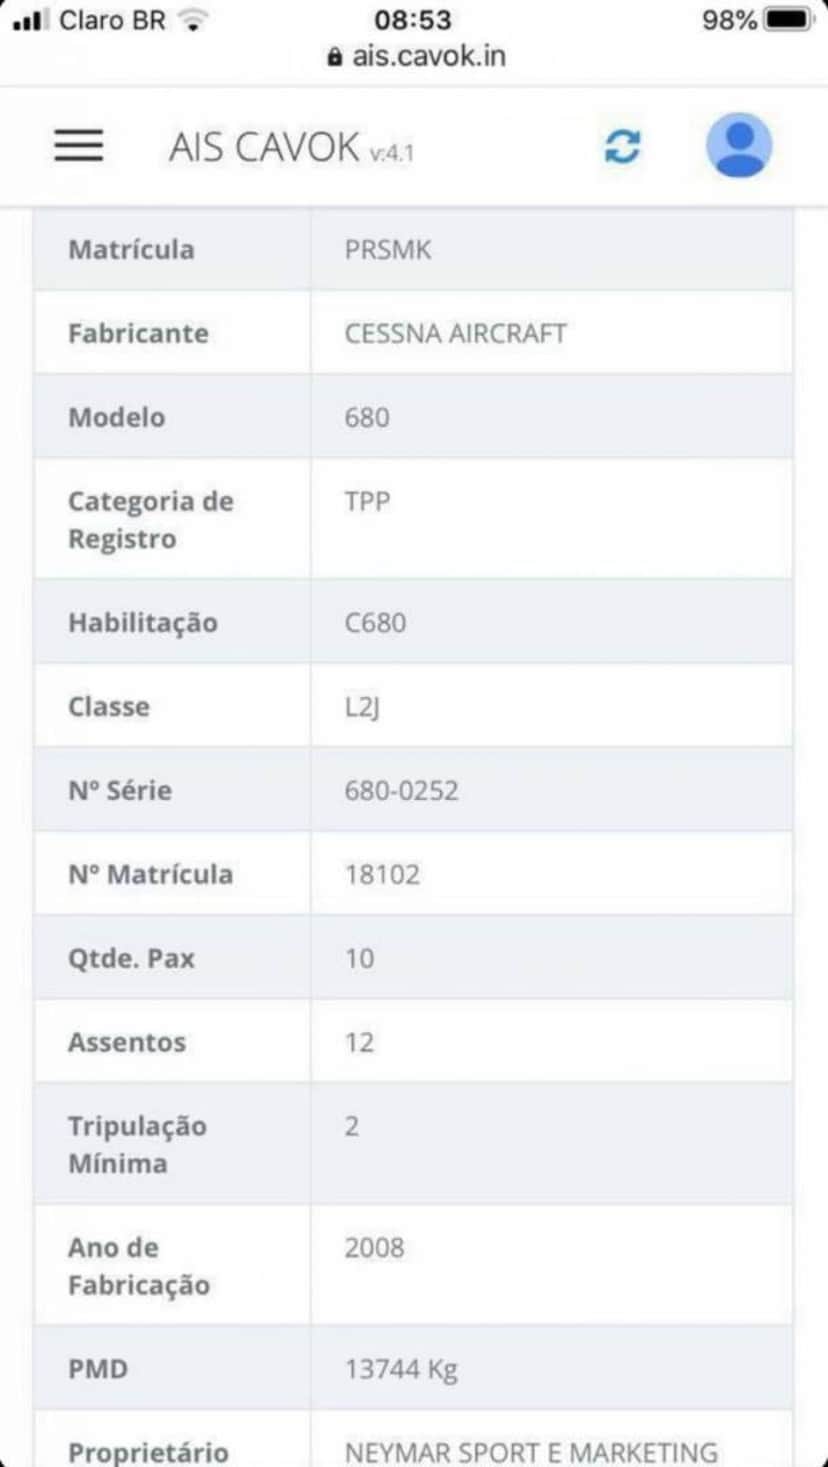Click the TPP category value
Viewport: 828px width, 1467px height.
tap(367, 501)
